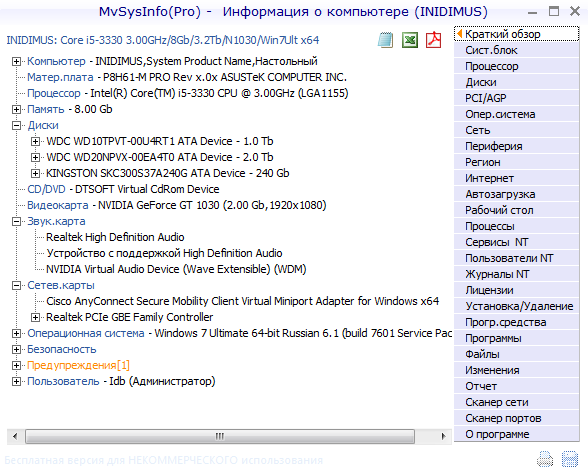Screen dimensions: 588x472
Task: Open the Изменения section
Action: [x=516, y=370]
